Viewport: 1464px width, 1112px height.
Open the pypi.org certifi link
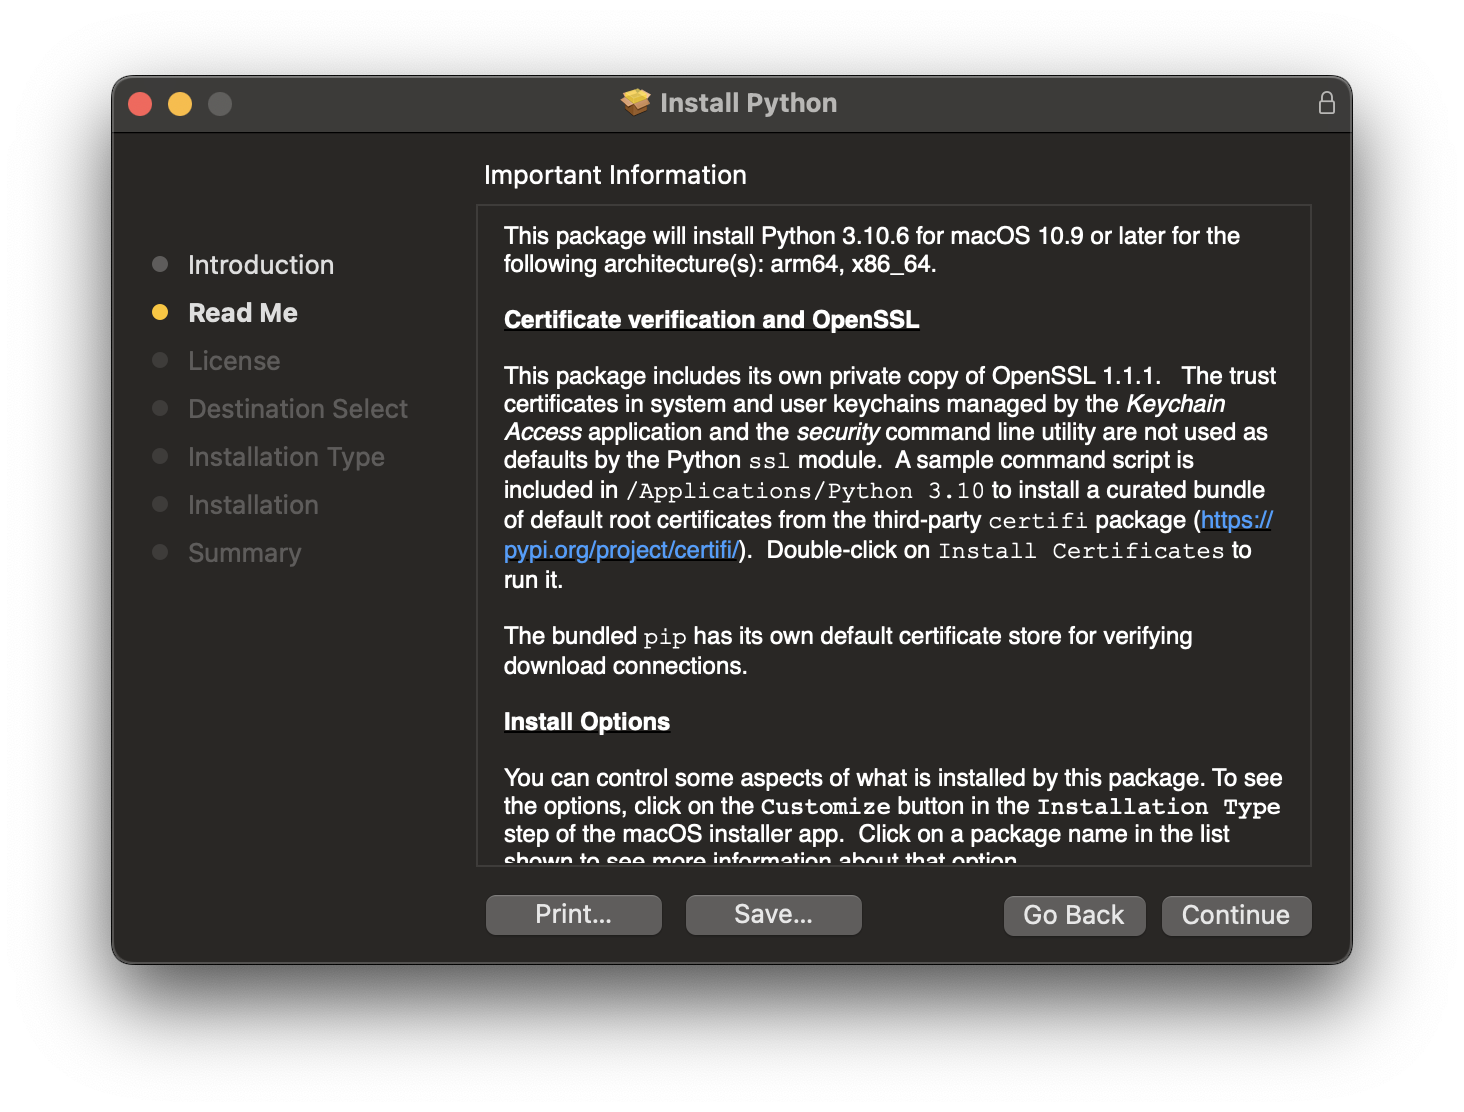click(621, 550)
